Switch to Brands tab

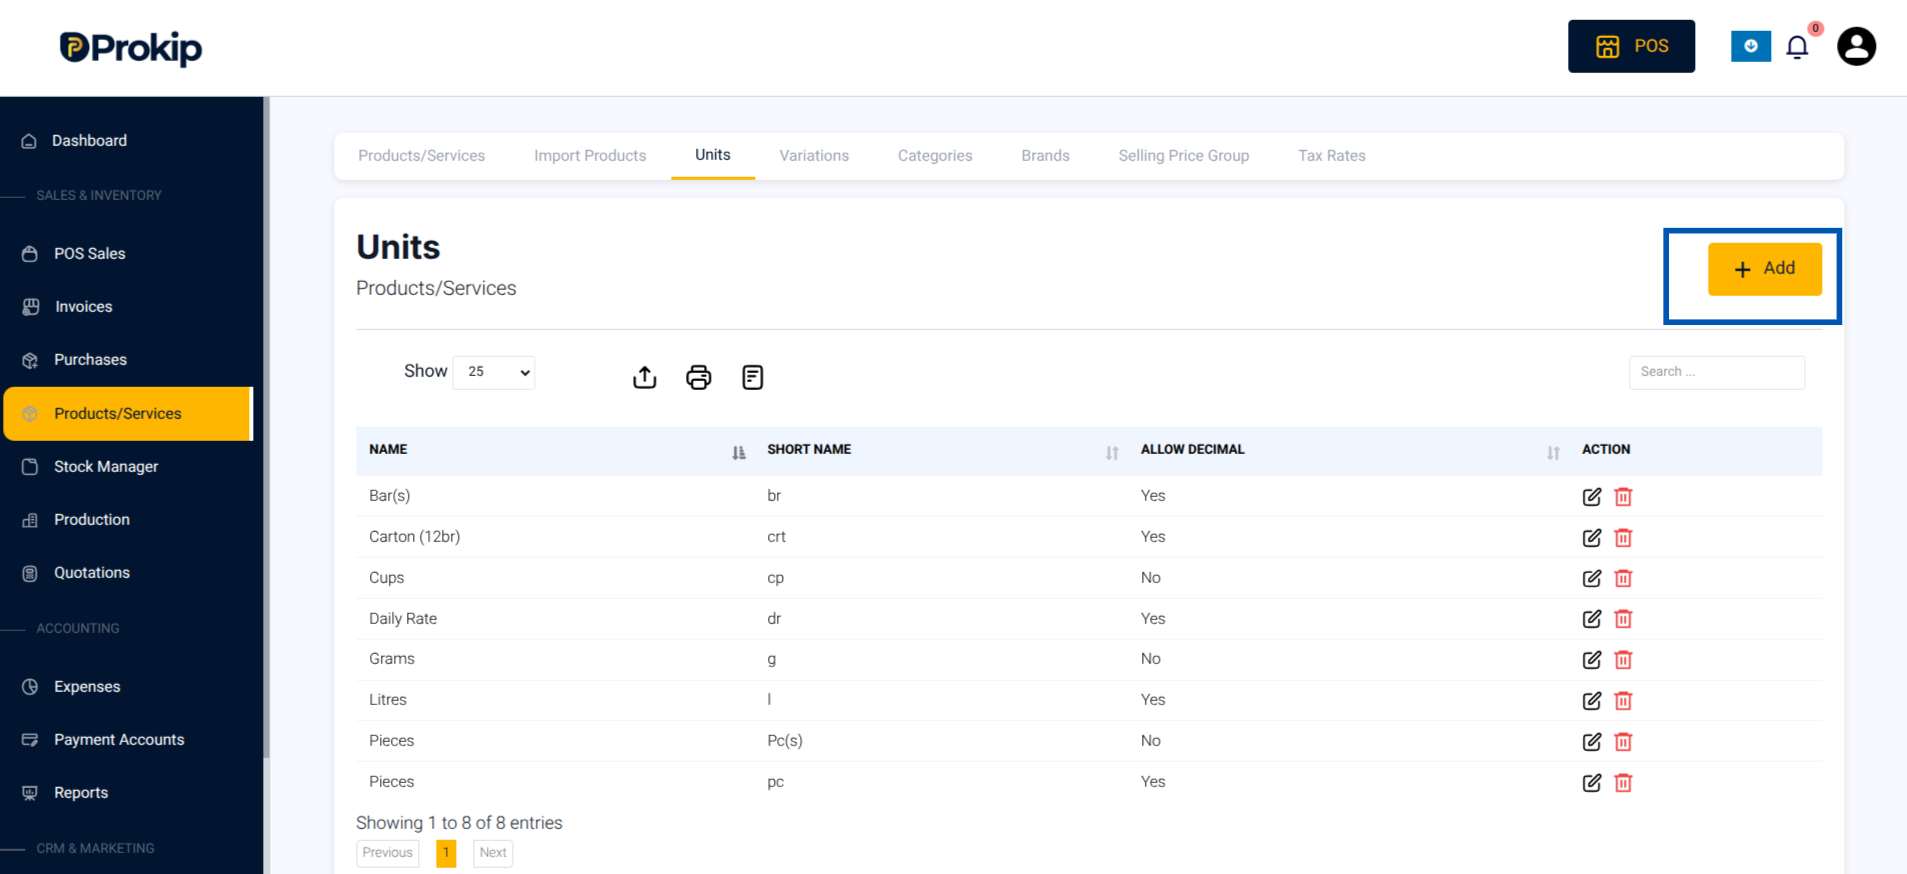(1045, 156)
